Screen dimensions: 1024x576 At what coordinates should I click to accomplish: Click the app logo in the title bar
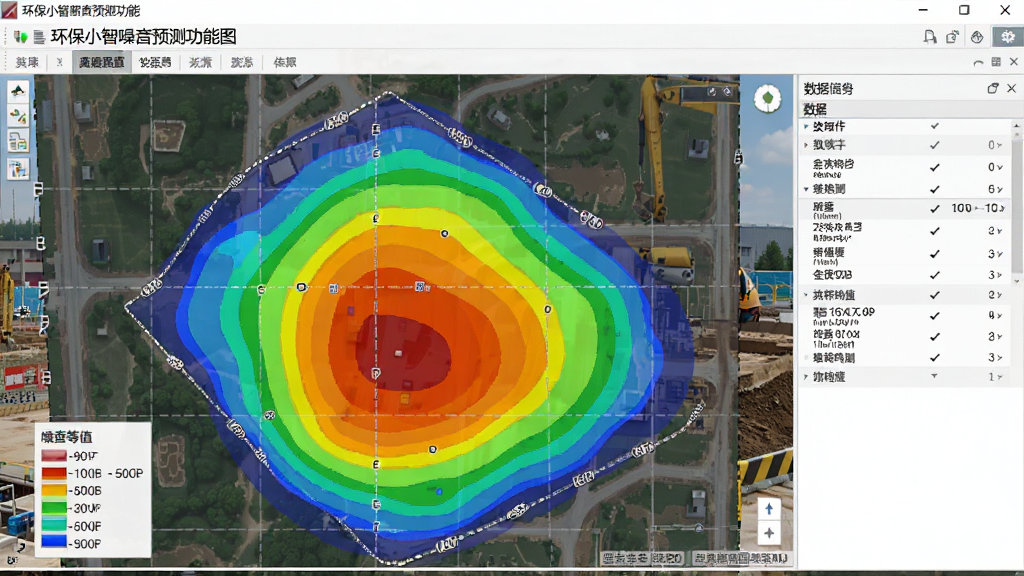point(10,10)
